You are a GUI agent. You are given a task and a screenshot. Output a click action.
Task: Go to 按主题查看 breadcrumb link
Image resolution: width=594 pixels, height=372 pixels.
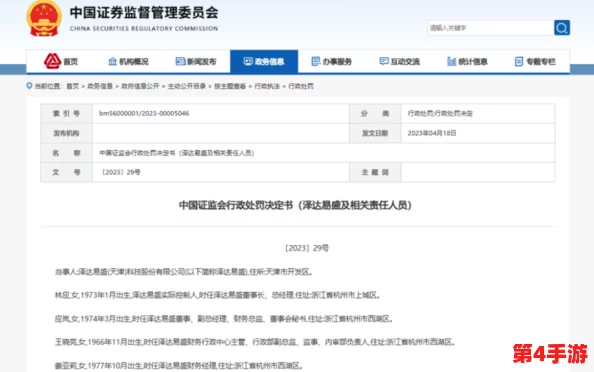230,86
